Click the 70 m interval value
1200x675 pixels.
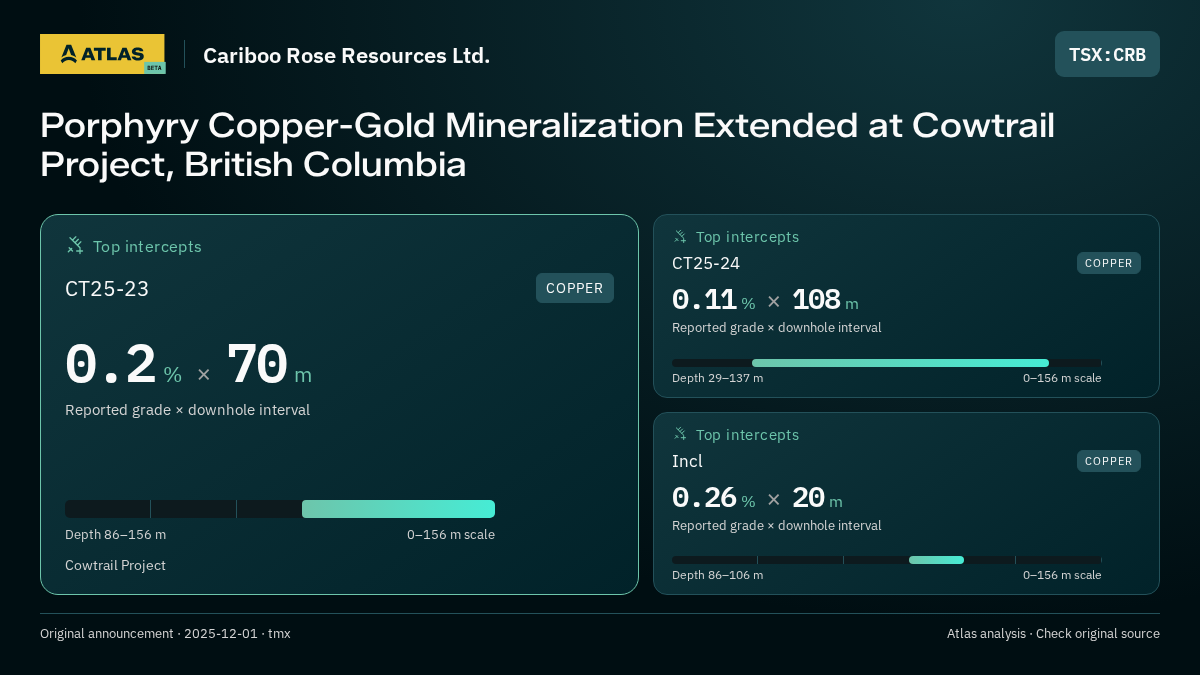pyautogui.click(x=269, y=366)
